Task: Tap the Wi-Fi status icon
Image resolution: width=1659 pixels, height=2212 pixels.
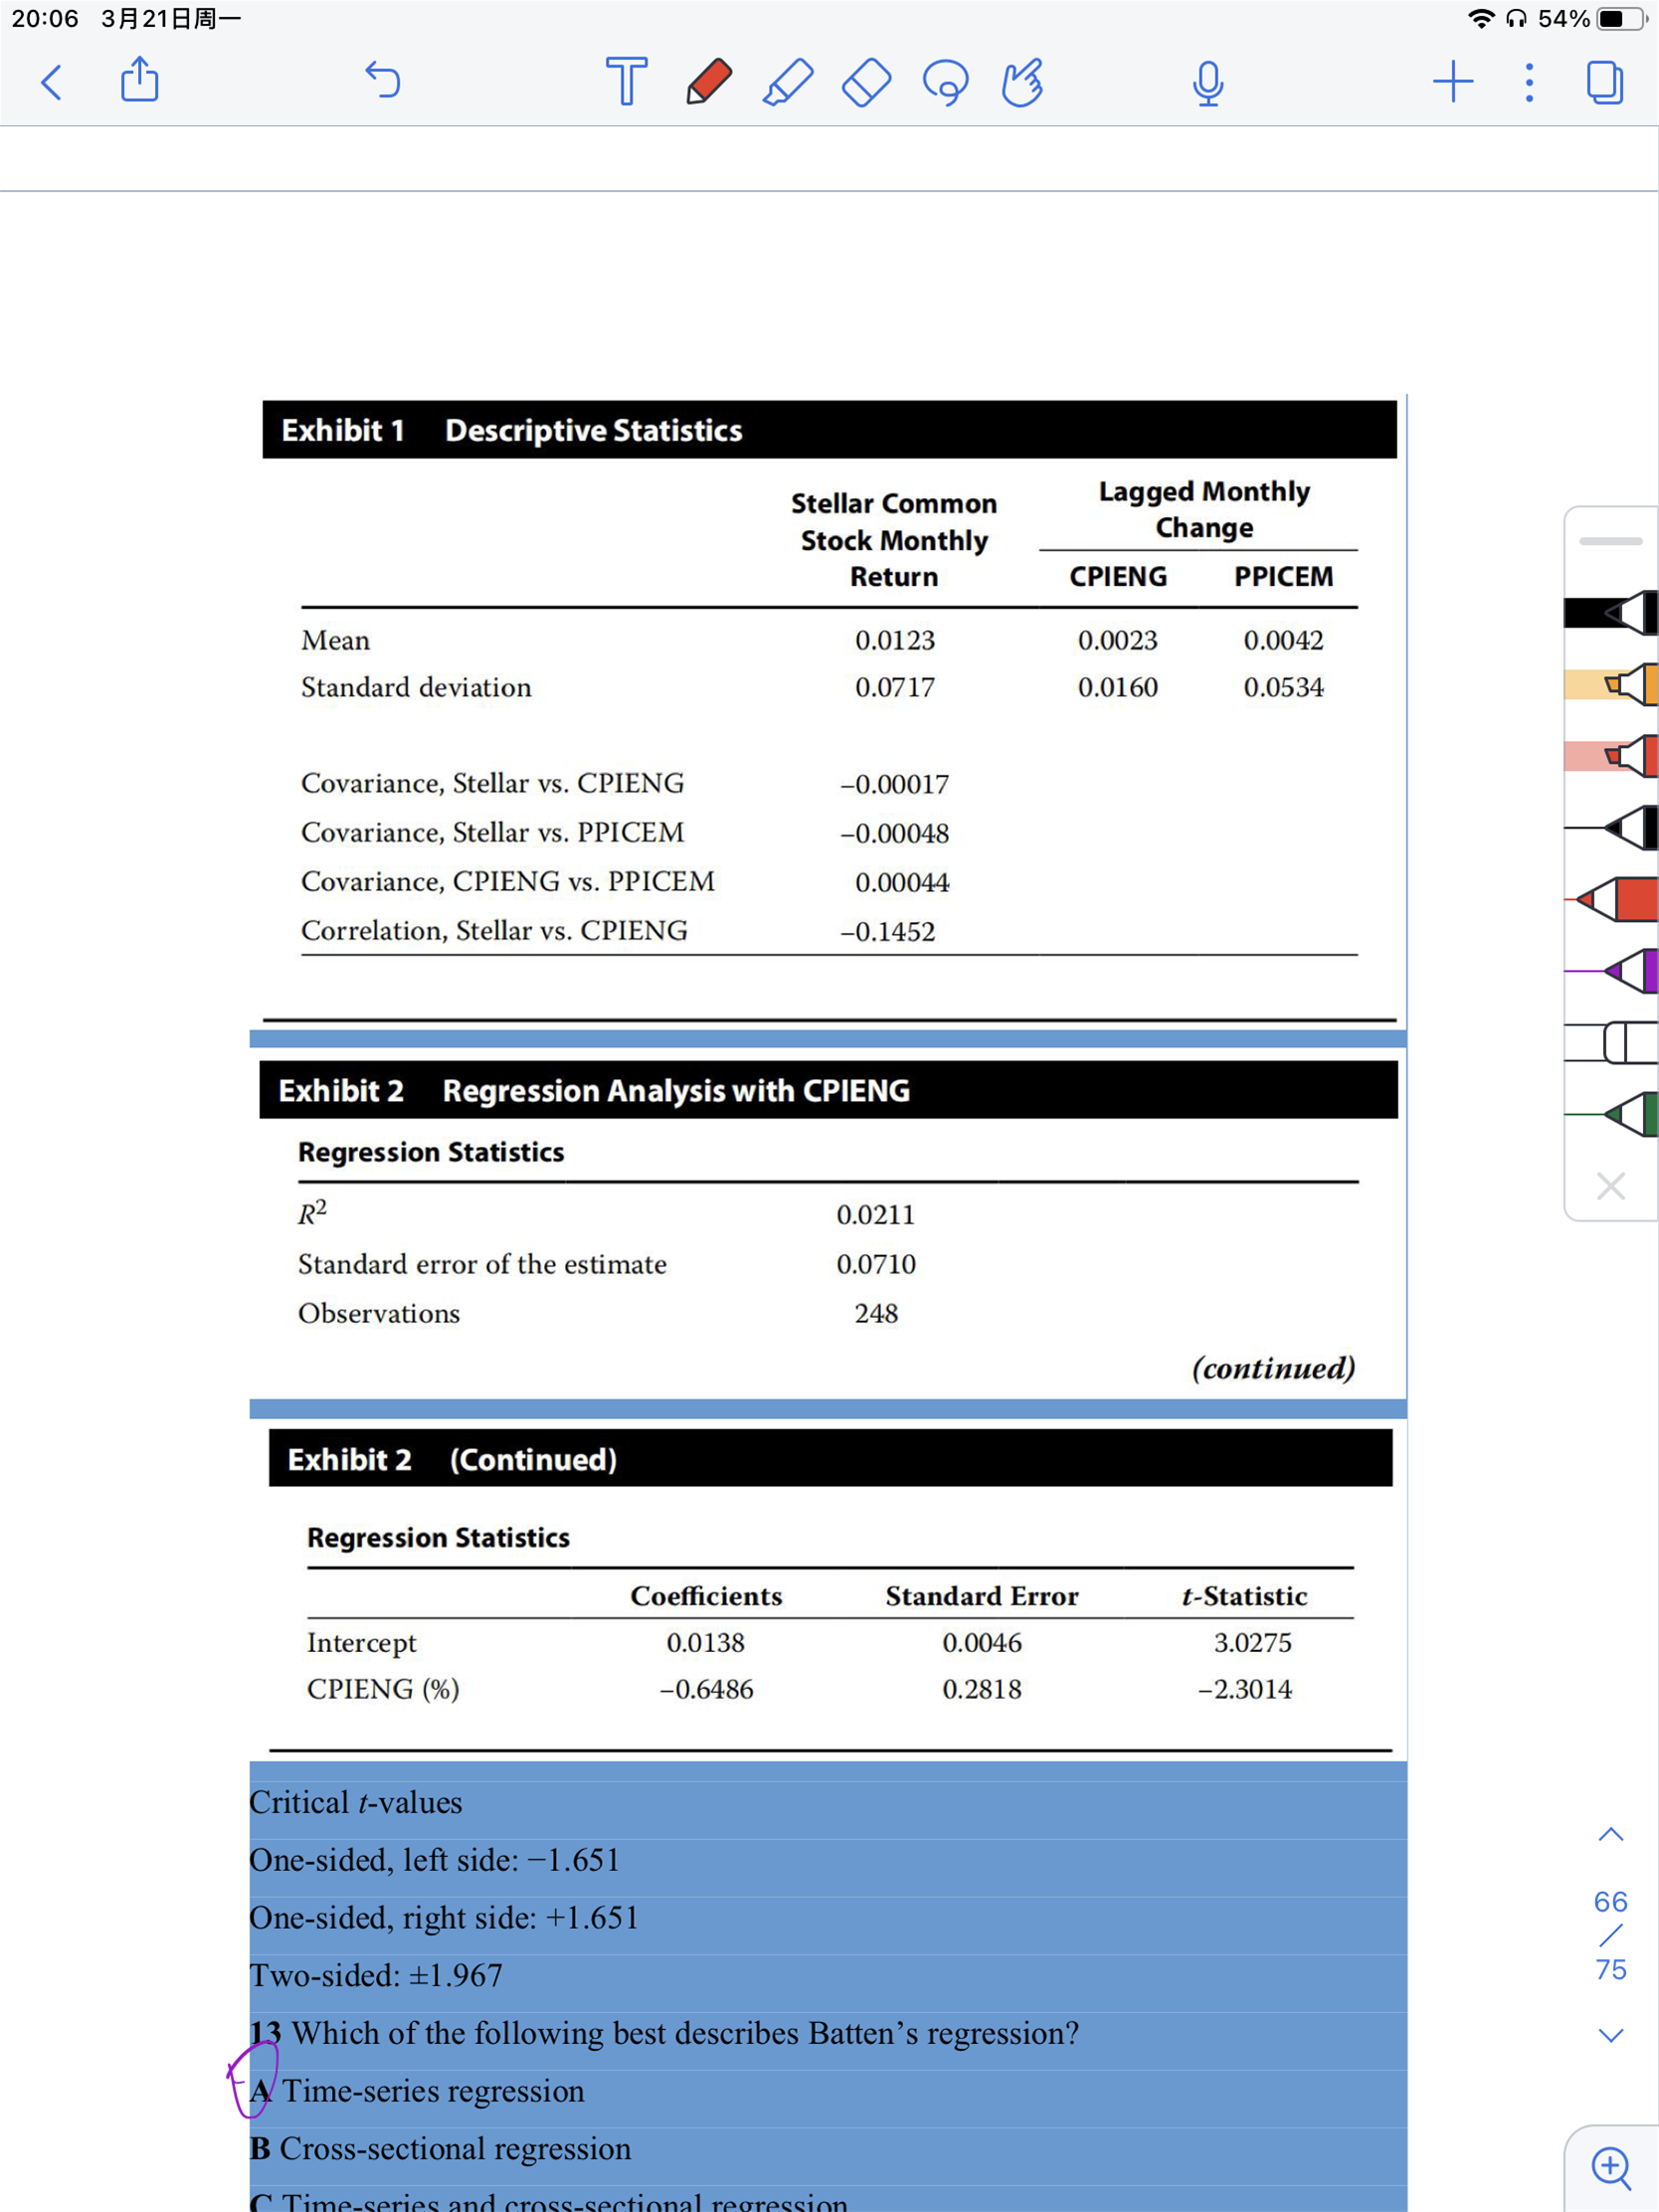Action: coord(1481,18)
